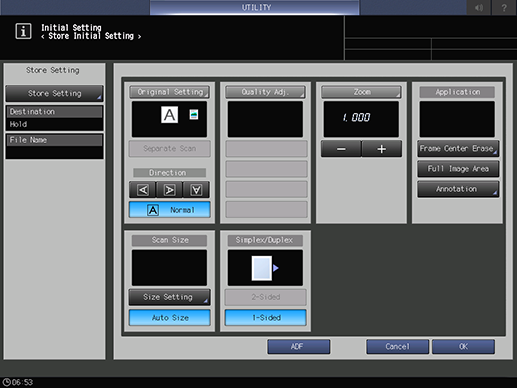Toggle the Normal direction button
517x388 pixels.
170,210
